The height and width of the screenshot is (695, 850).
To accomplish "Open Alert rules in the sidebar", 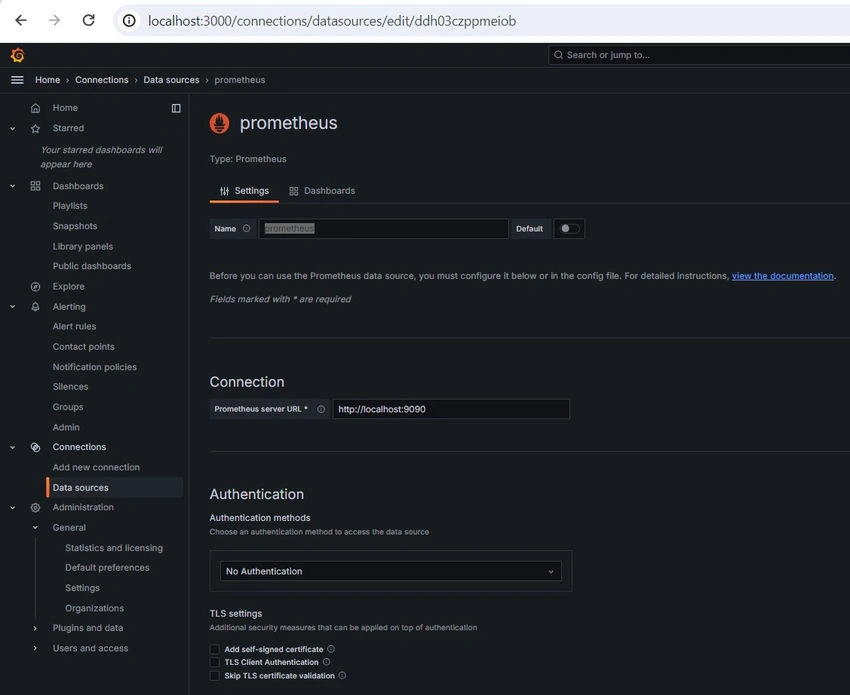I will [x=74, y=326].
